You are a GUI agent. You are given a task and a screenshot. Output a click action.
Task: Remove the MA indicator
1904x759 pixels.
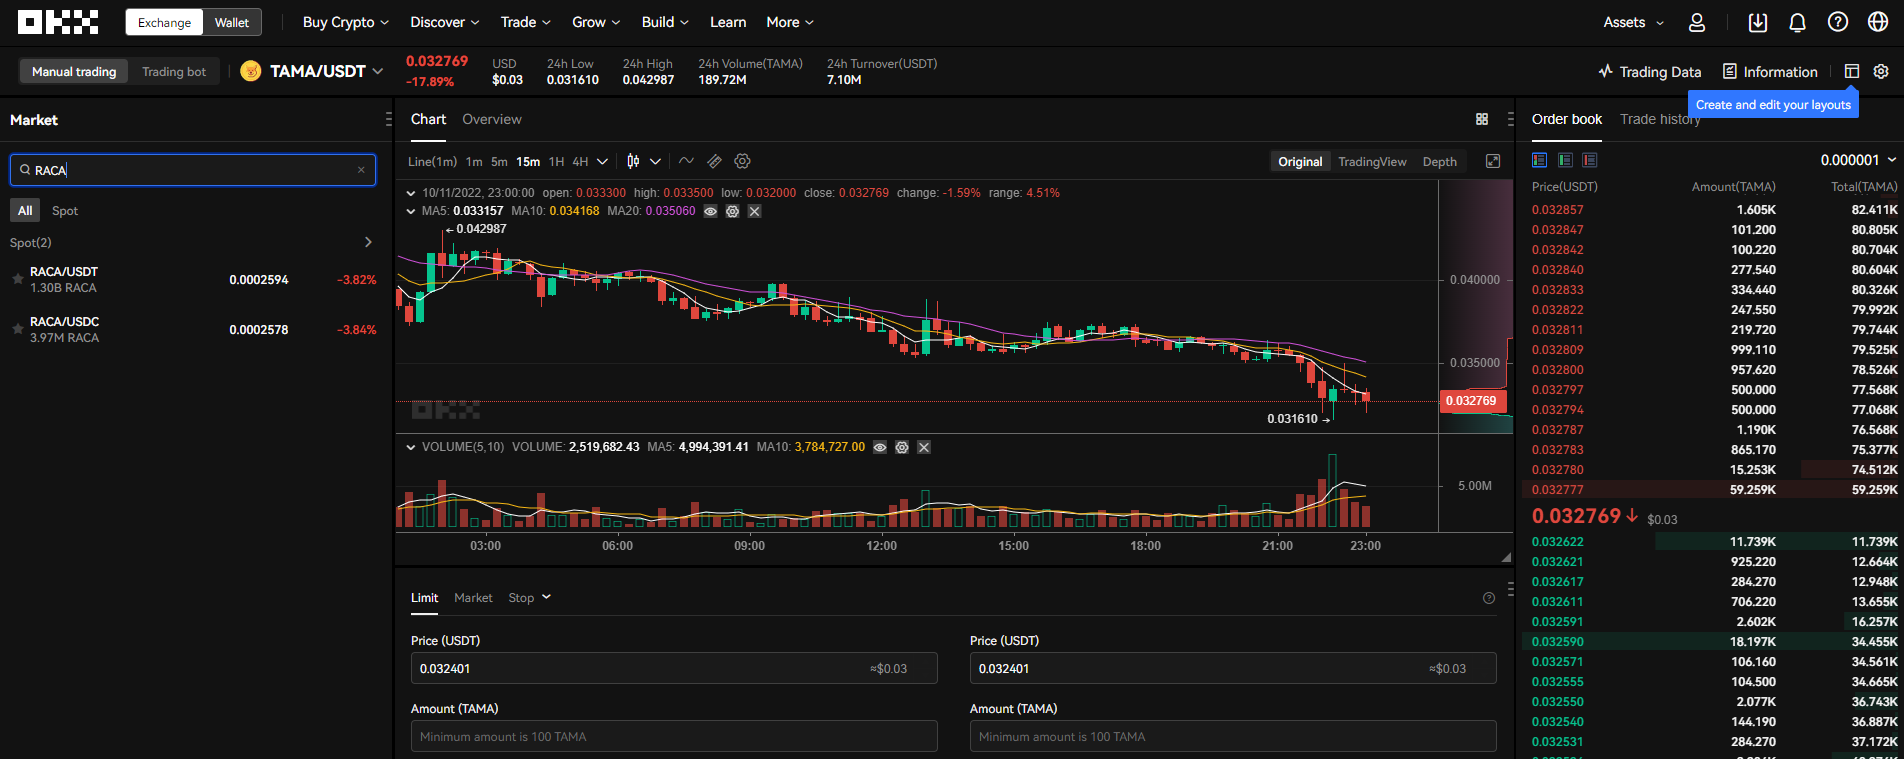pyautogui.click(x=754, y=211)
